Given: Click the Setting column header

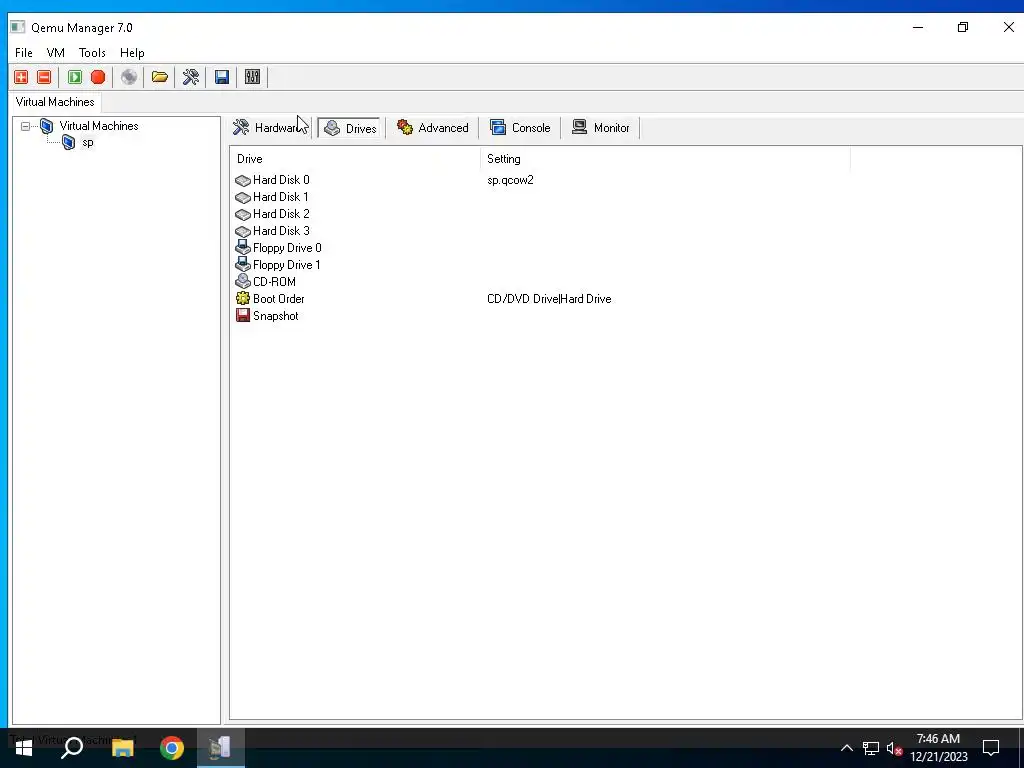Looking at the screenshot, I should 665,159.
